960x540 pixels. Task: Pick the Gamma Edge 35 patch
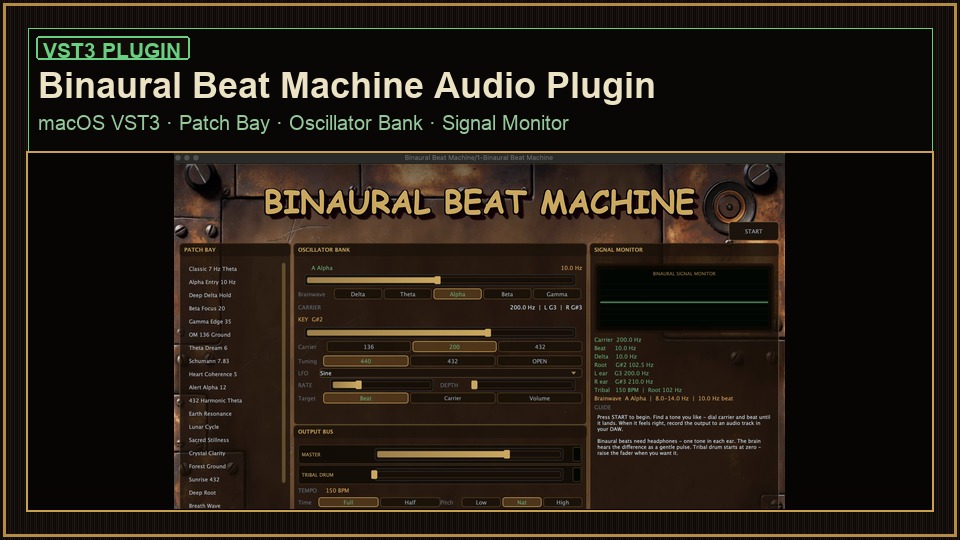point(209,321)
